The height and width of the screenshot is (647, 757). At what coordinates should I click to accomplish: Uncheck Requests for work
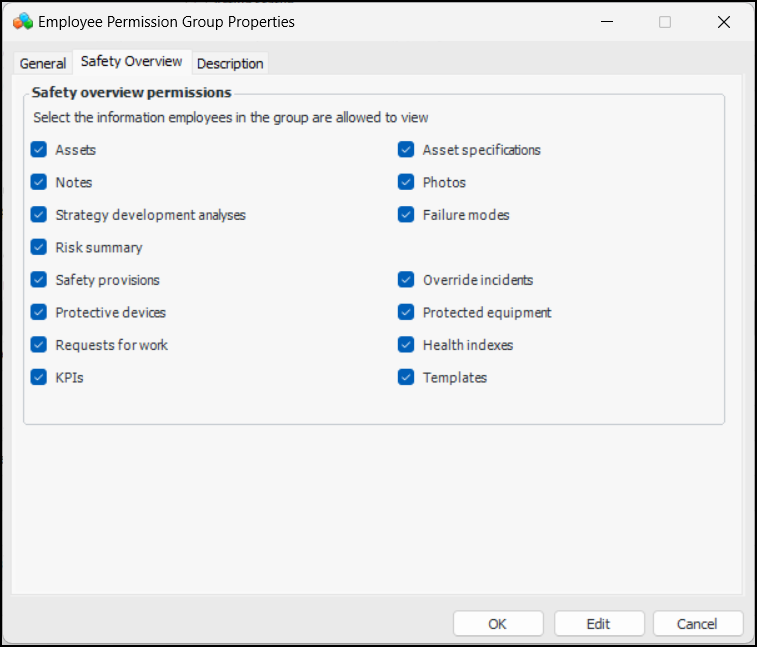[39, 345]
